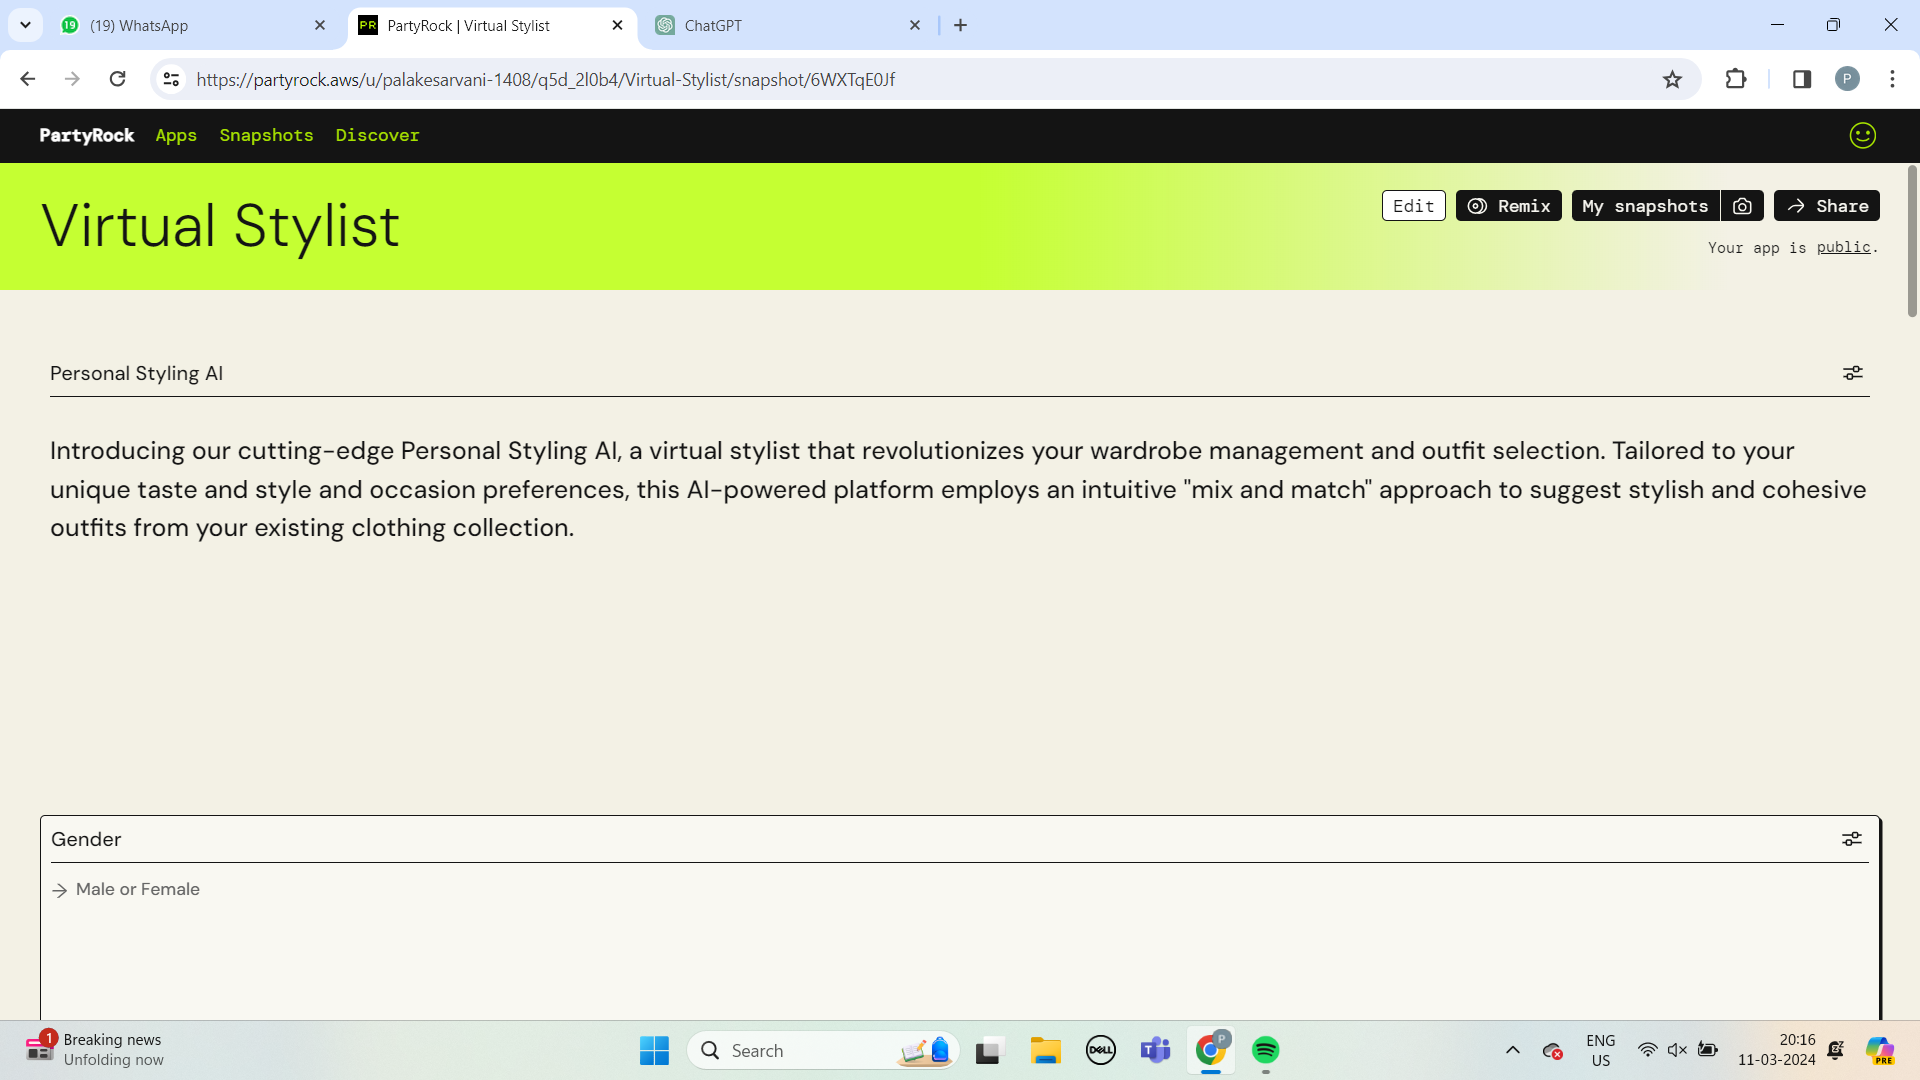Viewport: 1920px width, 1080px height.
Task: Open Spotify from the taskbar
Action: pos(1265,1050)
